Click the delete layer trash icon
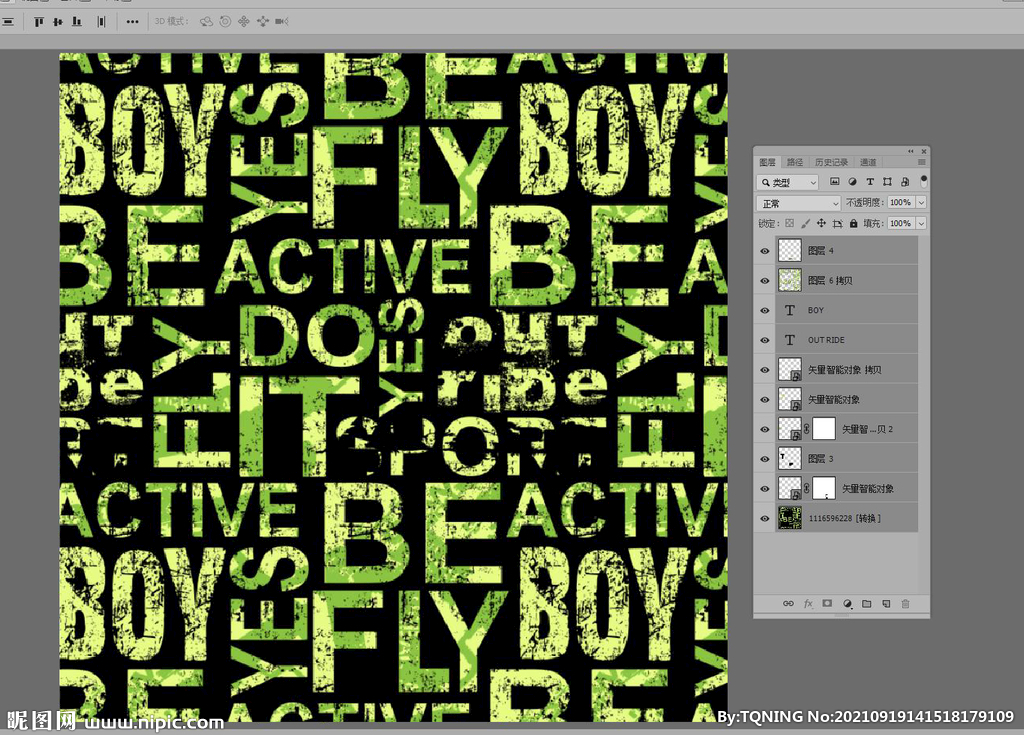 coord(906,604)
